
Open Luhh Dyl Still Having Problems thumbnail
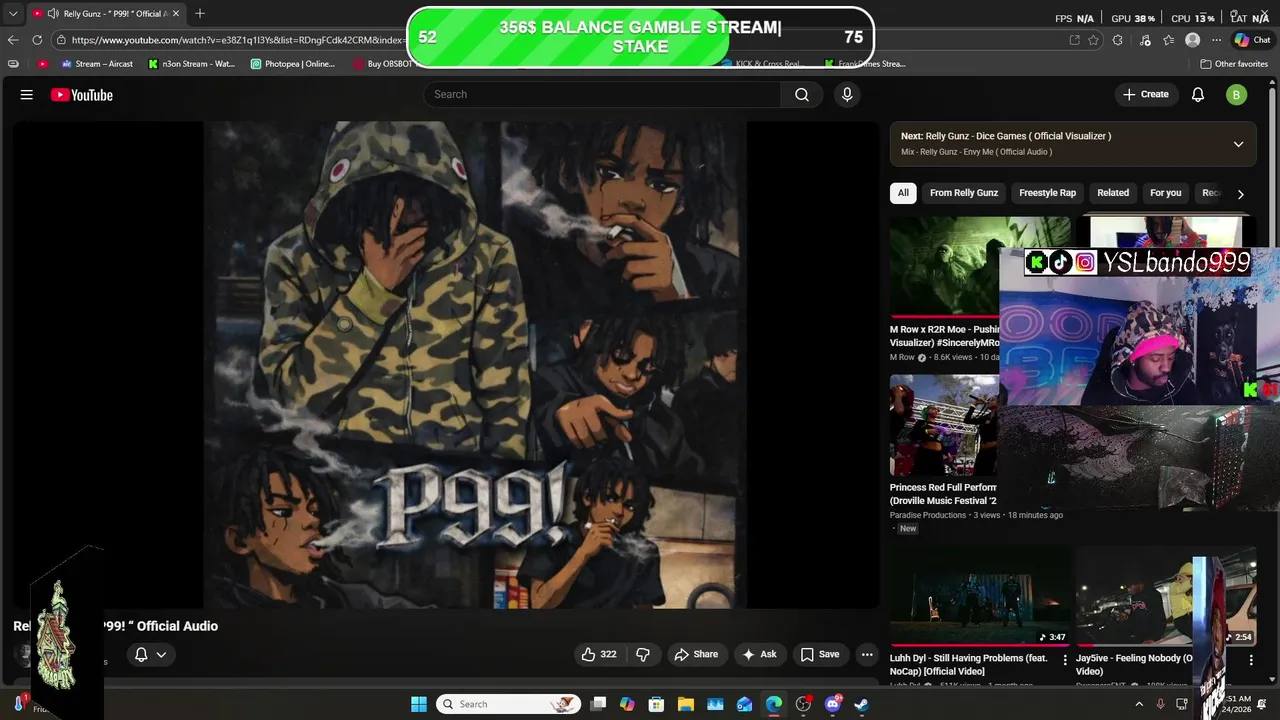click(x=980, y=596)
